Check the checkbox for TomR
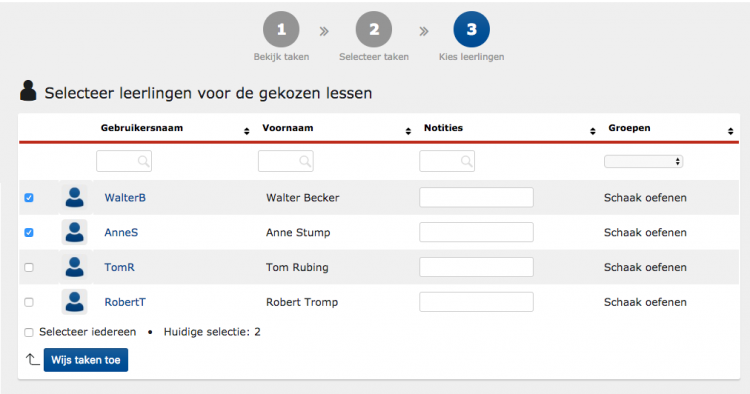The height and width of the screenshot is (394, 750). [29, 267]
